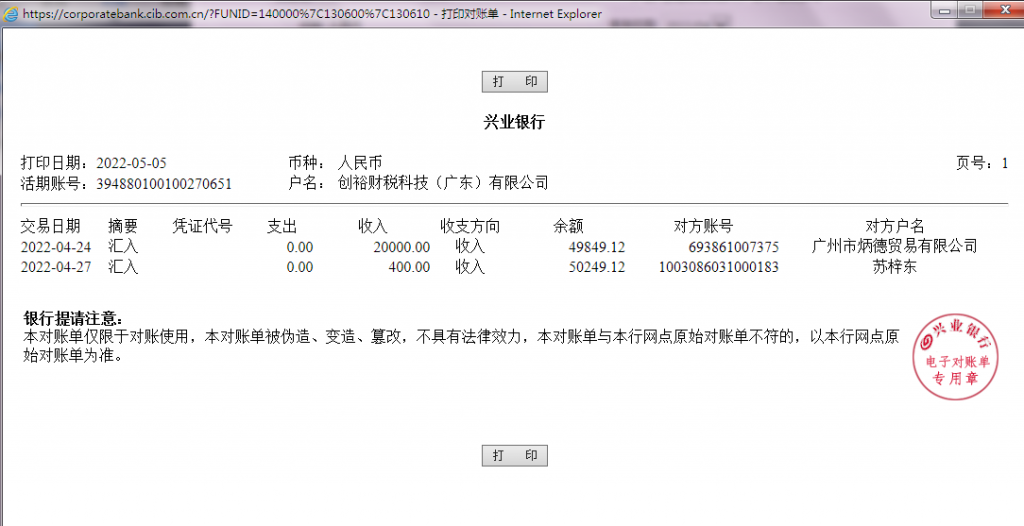Click counterparty name 苏梓东
Viewport: 1024px width, 526px height.
pyautogui.click(x=895, y=267)
